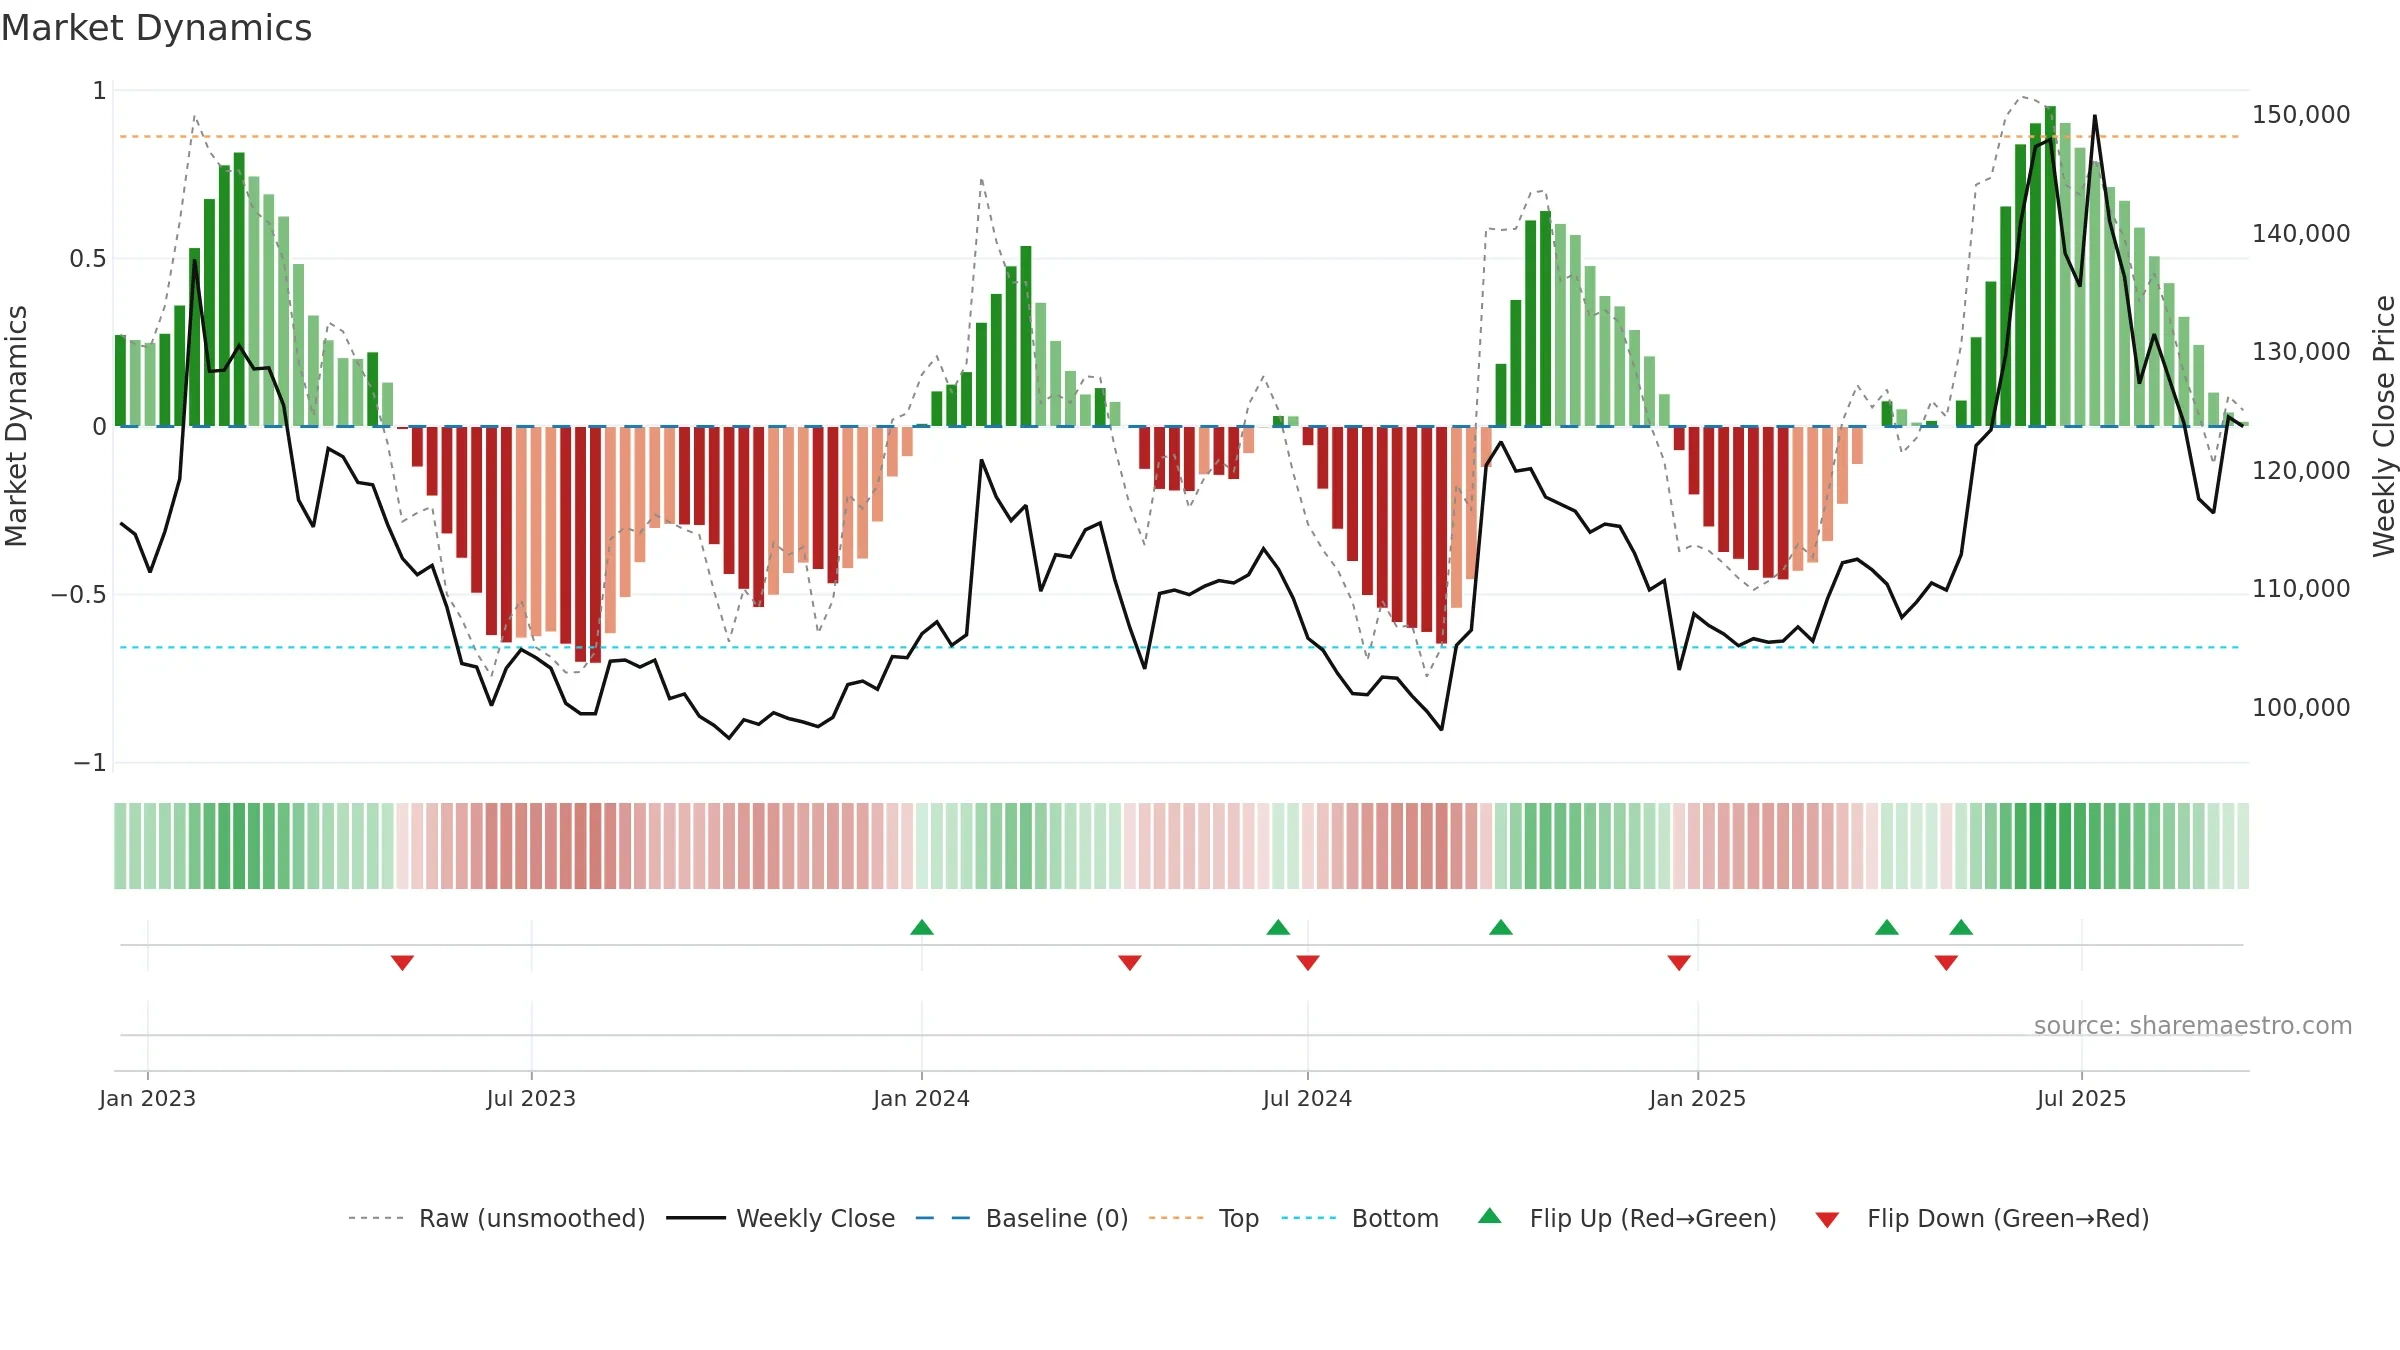Click the −0.5 tick on the left axis

click(79, 595)
